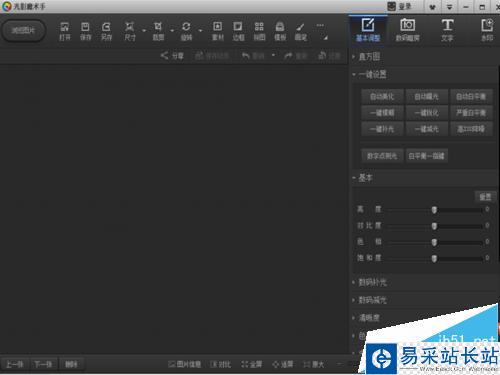Open the dropdown arrow next to 裁剪
This screenshot has width=500, height=375.
[172, 31]
